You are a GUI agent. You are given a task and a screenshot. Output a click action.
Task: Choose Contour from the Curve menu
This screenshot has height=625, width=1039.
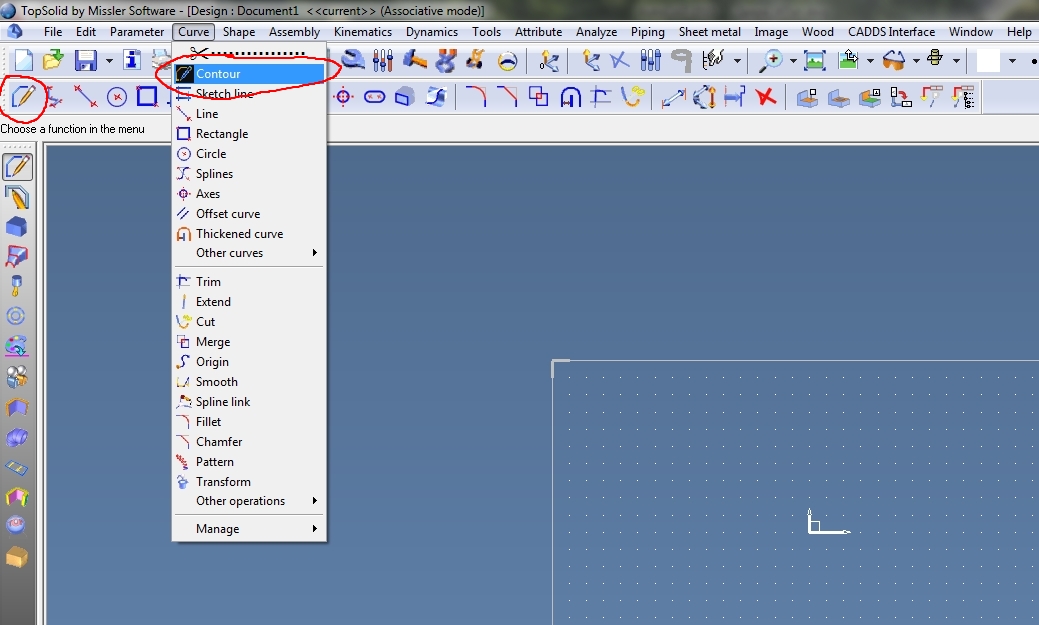pos(249,74)
